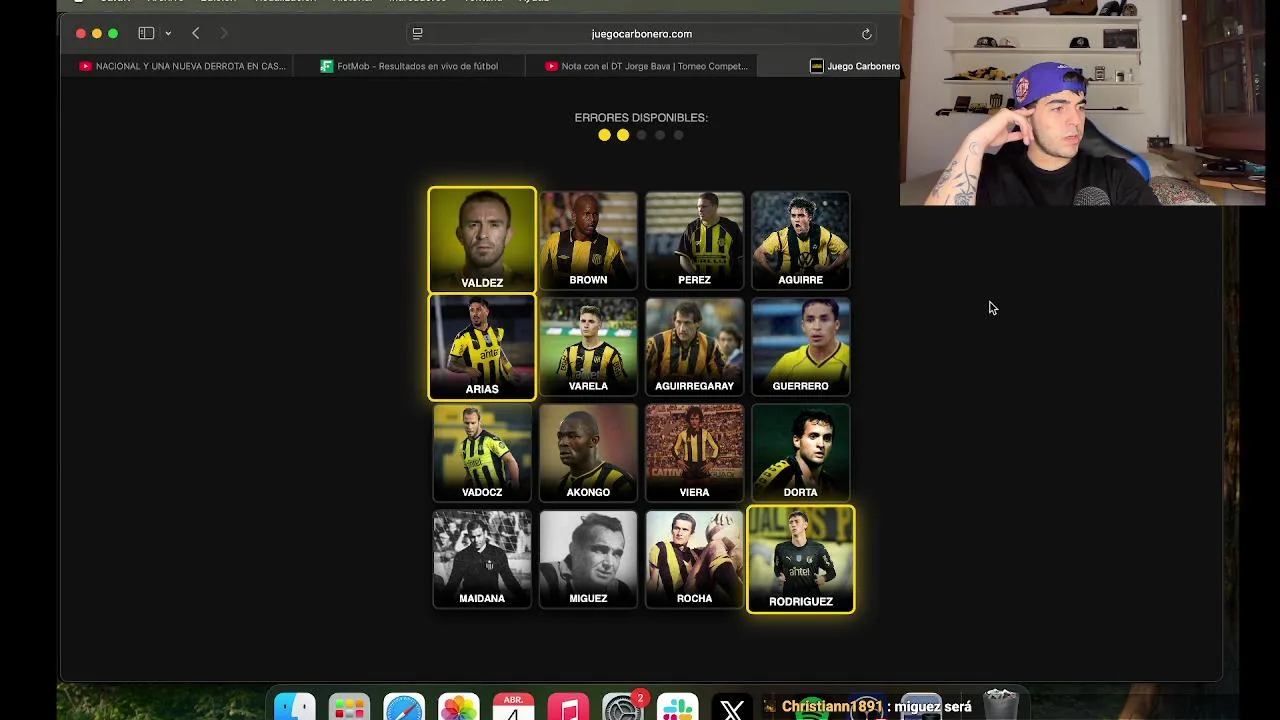Open Safari from the Dock
1280x720 pixels.
coord(404,707)
